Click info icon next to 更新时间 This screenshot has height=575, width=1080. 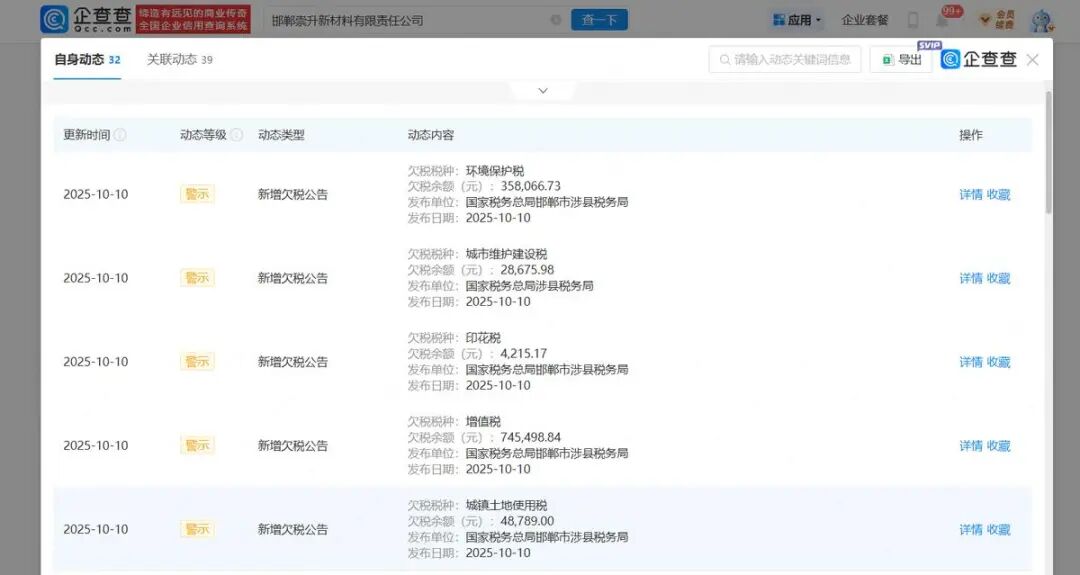120,135
